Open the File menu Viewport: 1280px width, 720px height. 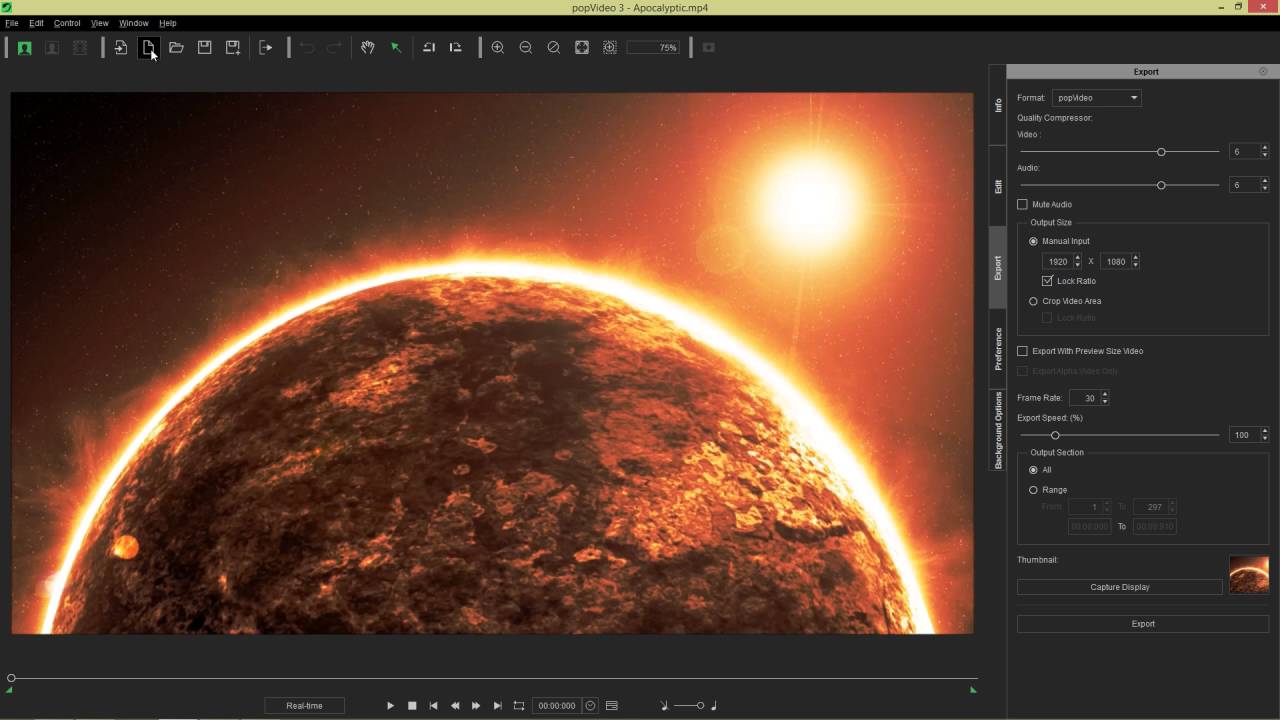click(x=12, y=23)
